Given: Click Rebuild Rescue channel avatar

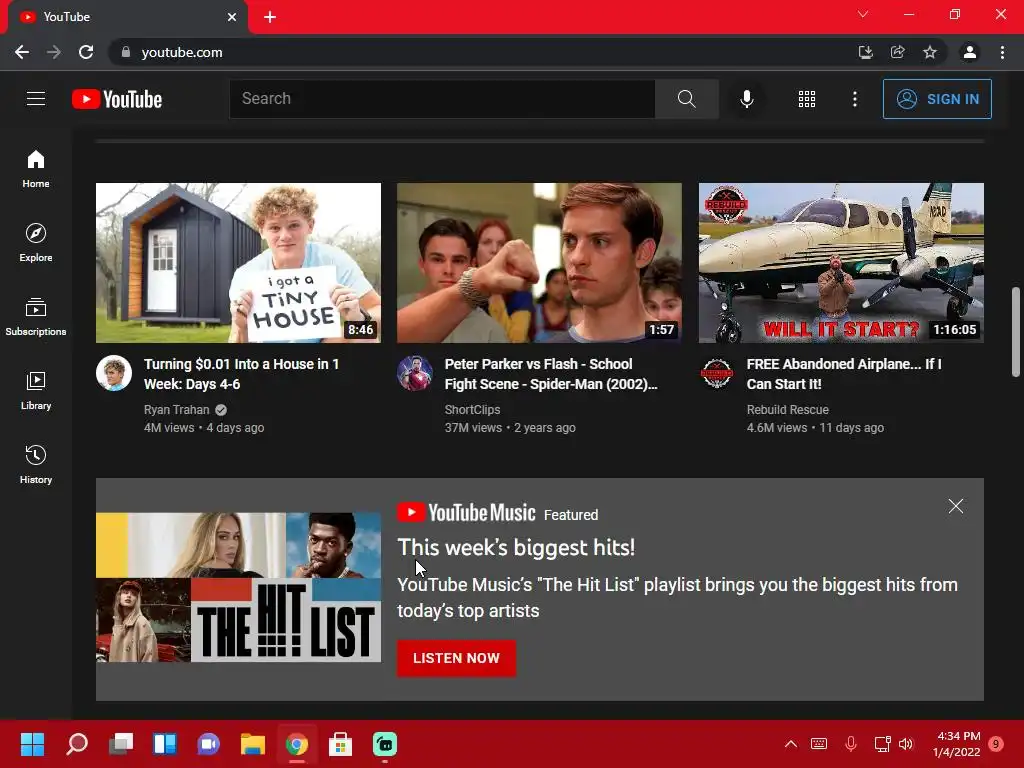Looking at the screenshot, I should tap(716, 373).
